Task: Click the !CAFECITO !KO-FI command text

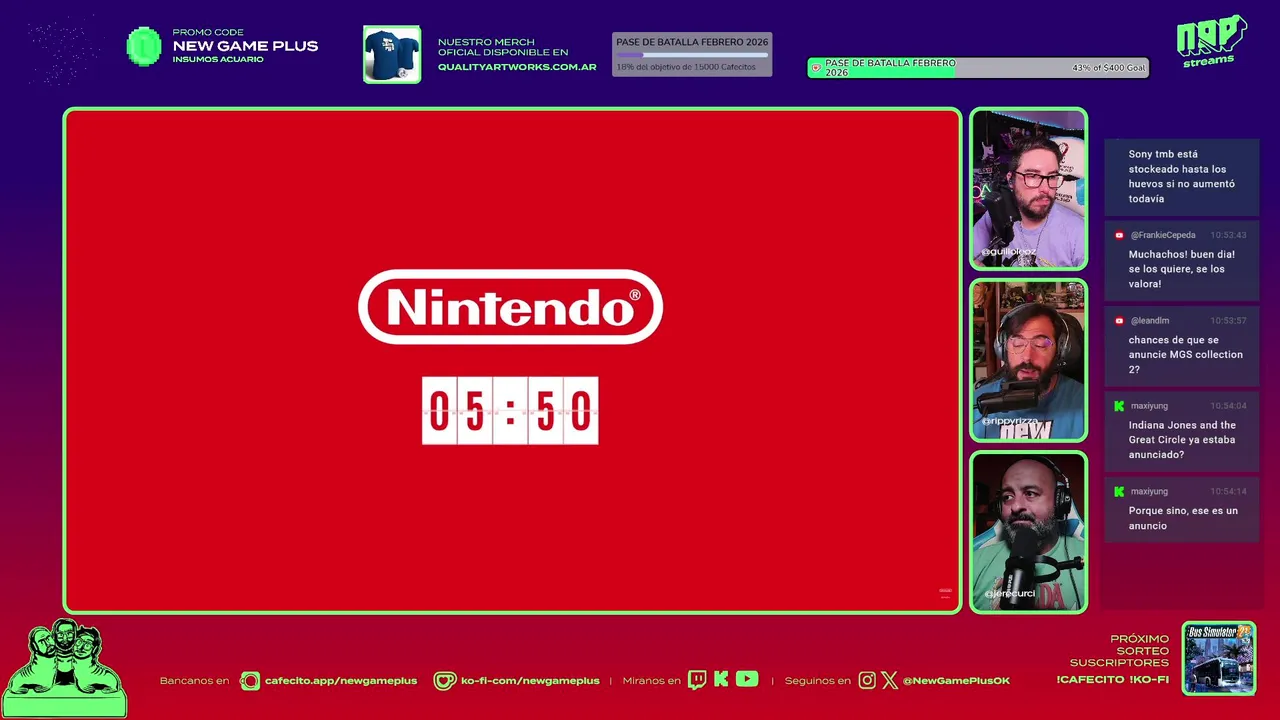Action: pos(1112,680)
